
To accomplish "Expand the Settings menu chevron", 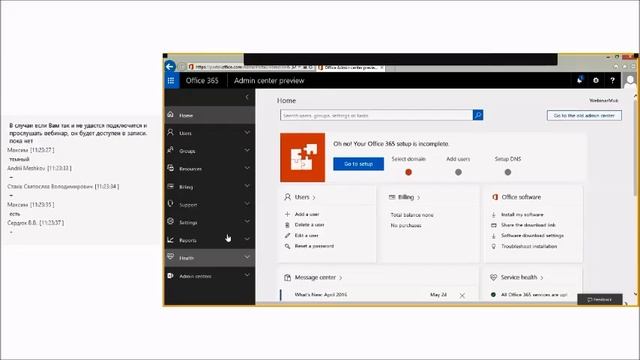I will tap(247, 221).
